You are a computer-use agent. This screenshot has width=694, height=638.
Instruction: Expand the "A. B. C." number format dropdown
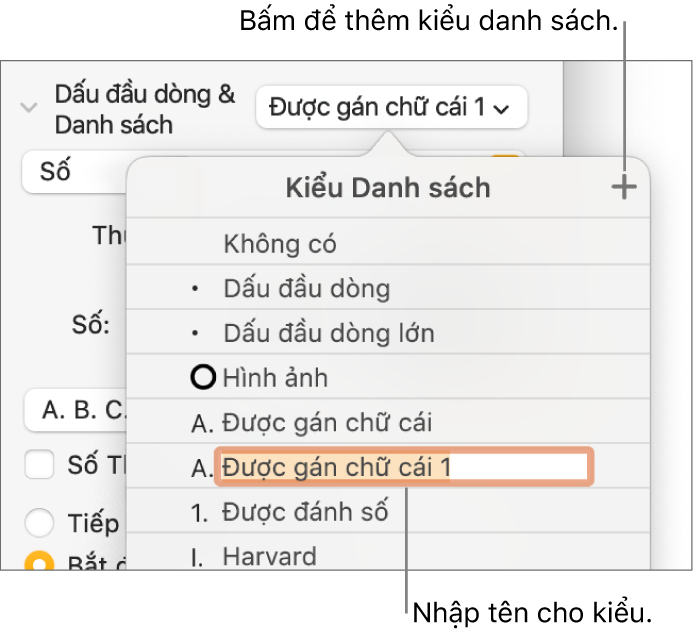click(77, 410)
